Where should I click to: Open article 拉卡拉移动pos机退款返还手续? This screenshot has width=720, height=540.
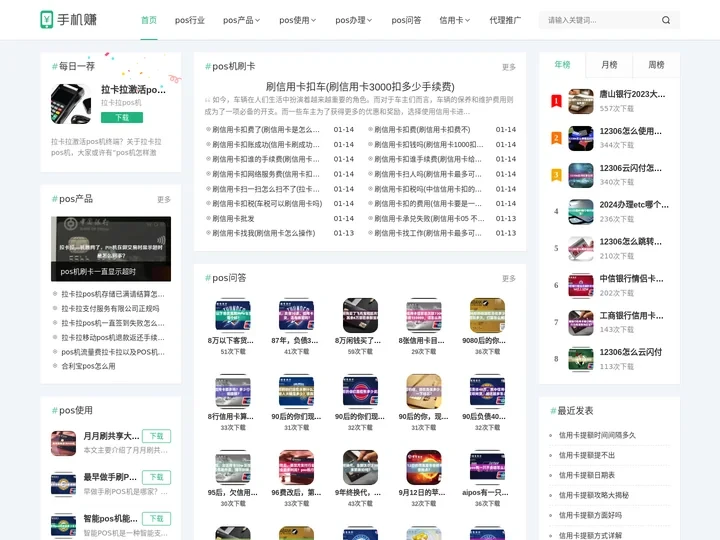113,338
